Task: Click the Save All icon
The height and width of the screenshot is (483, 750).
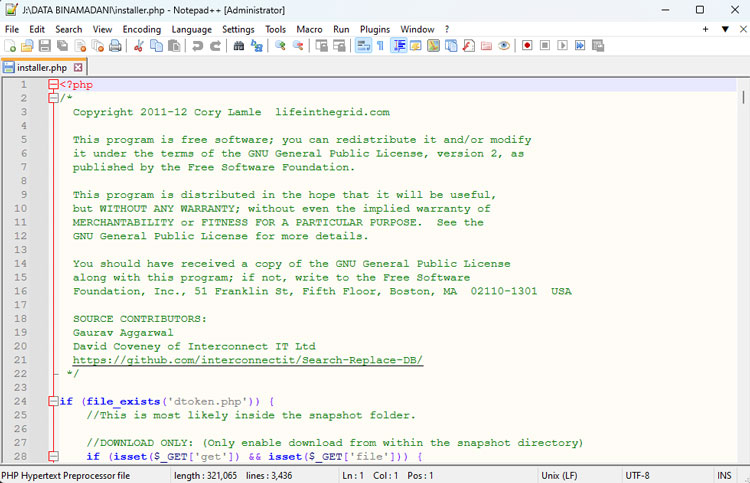Action: pyautogui.click(x=62, y=46)
